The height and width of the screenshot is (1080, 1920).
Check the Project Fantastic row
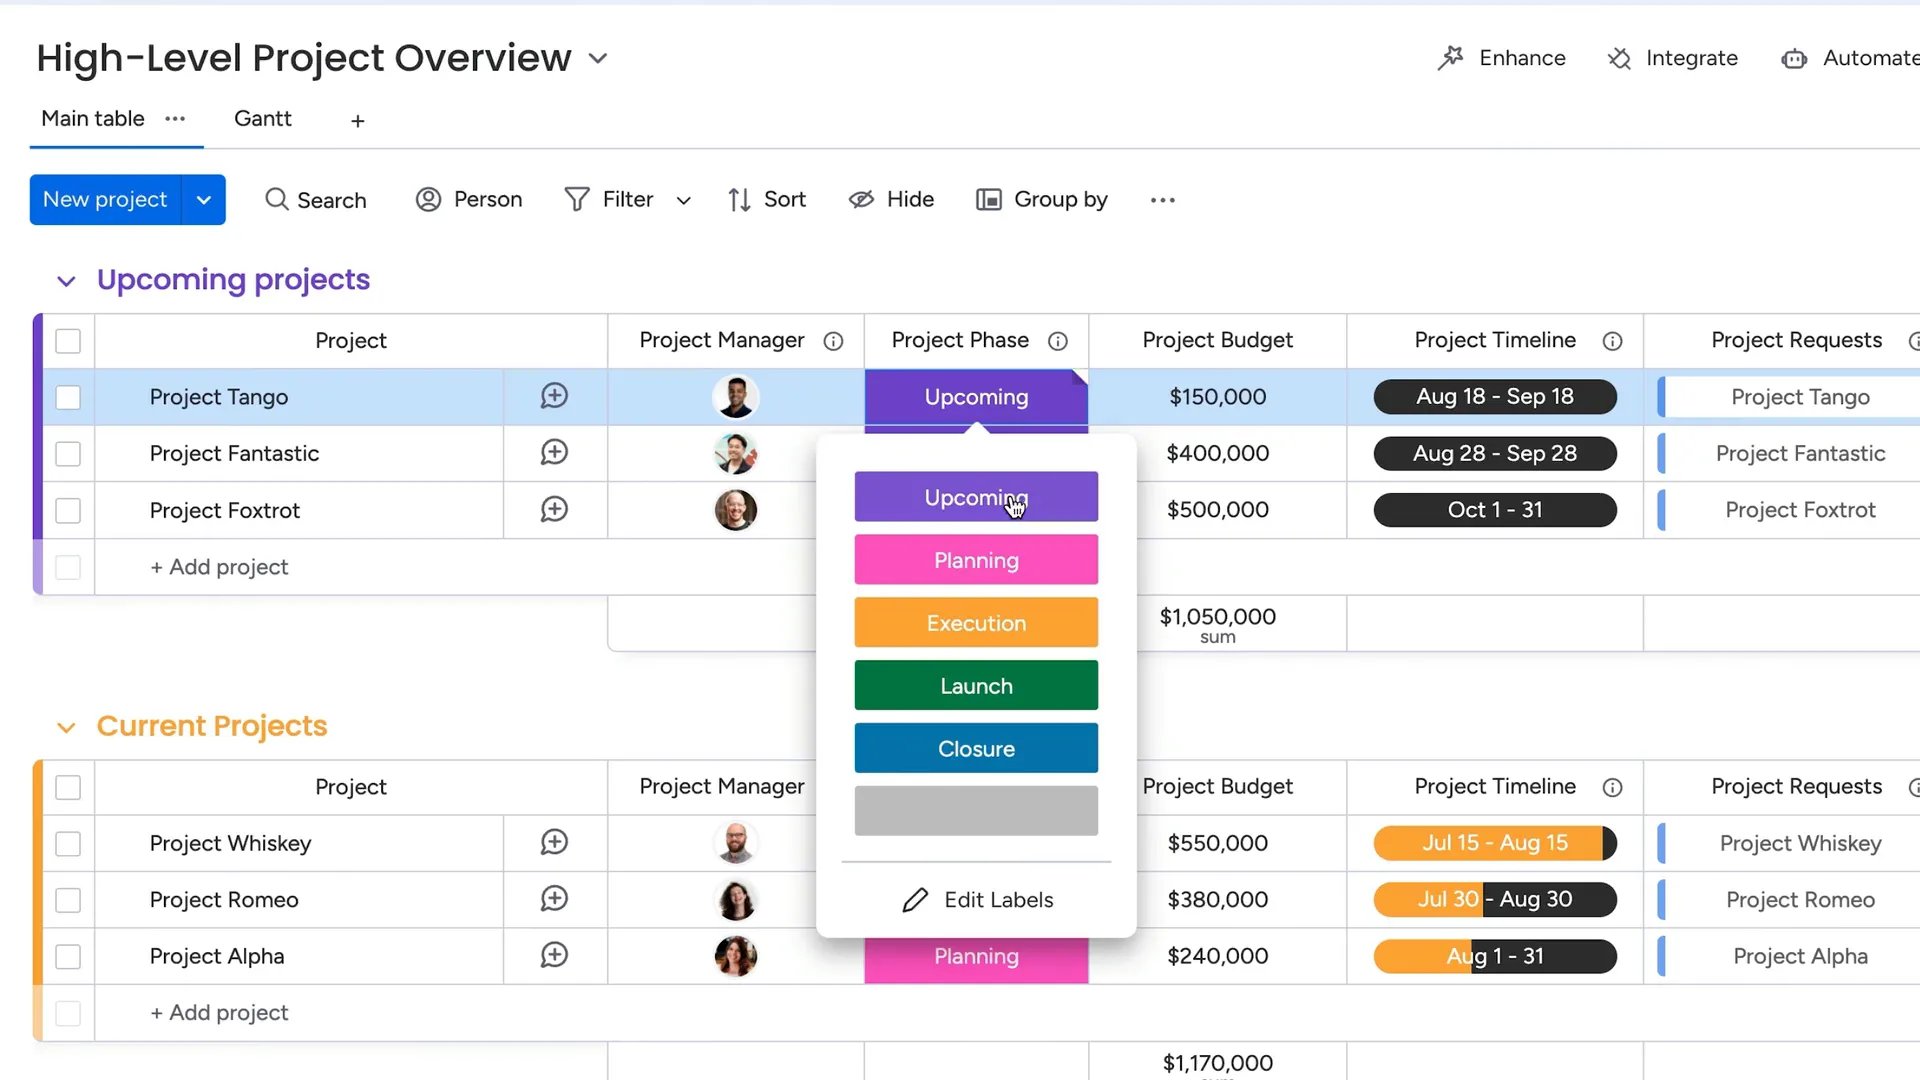pos(68,454)
